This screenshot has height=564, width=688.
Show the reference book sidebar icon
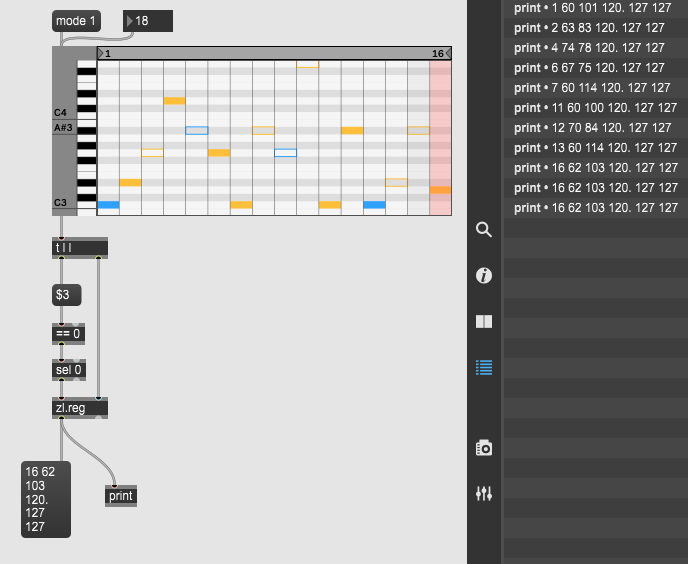tap(484, 322)
